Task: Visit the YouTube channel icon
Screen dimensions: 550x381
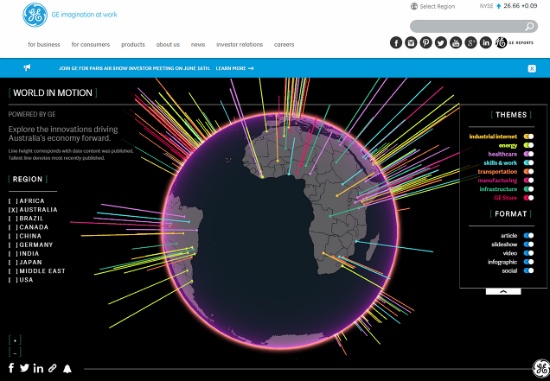Action: [456, 42]
